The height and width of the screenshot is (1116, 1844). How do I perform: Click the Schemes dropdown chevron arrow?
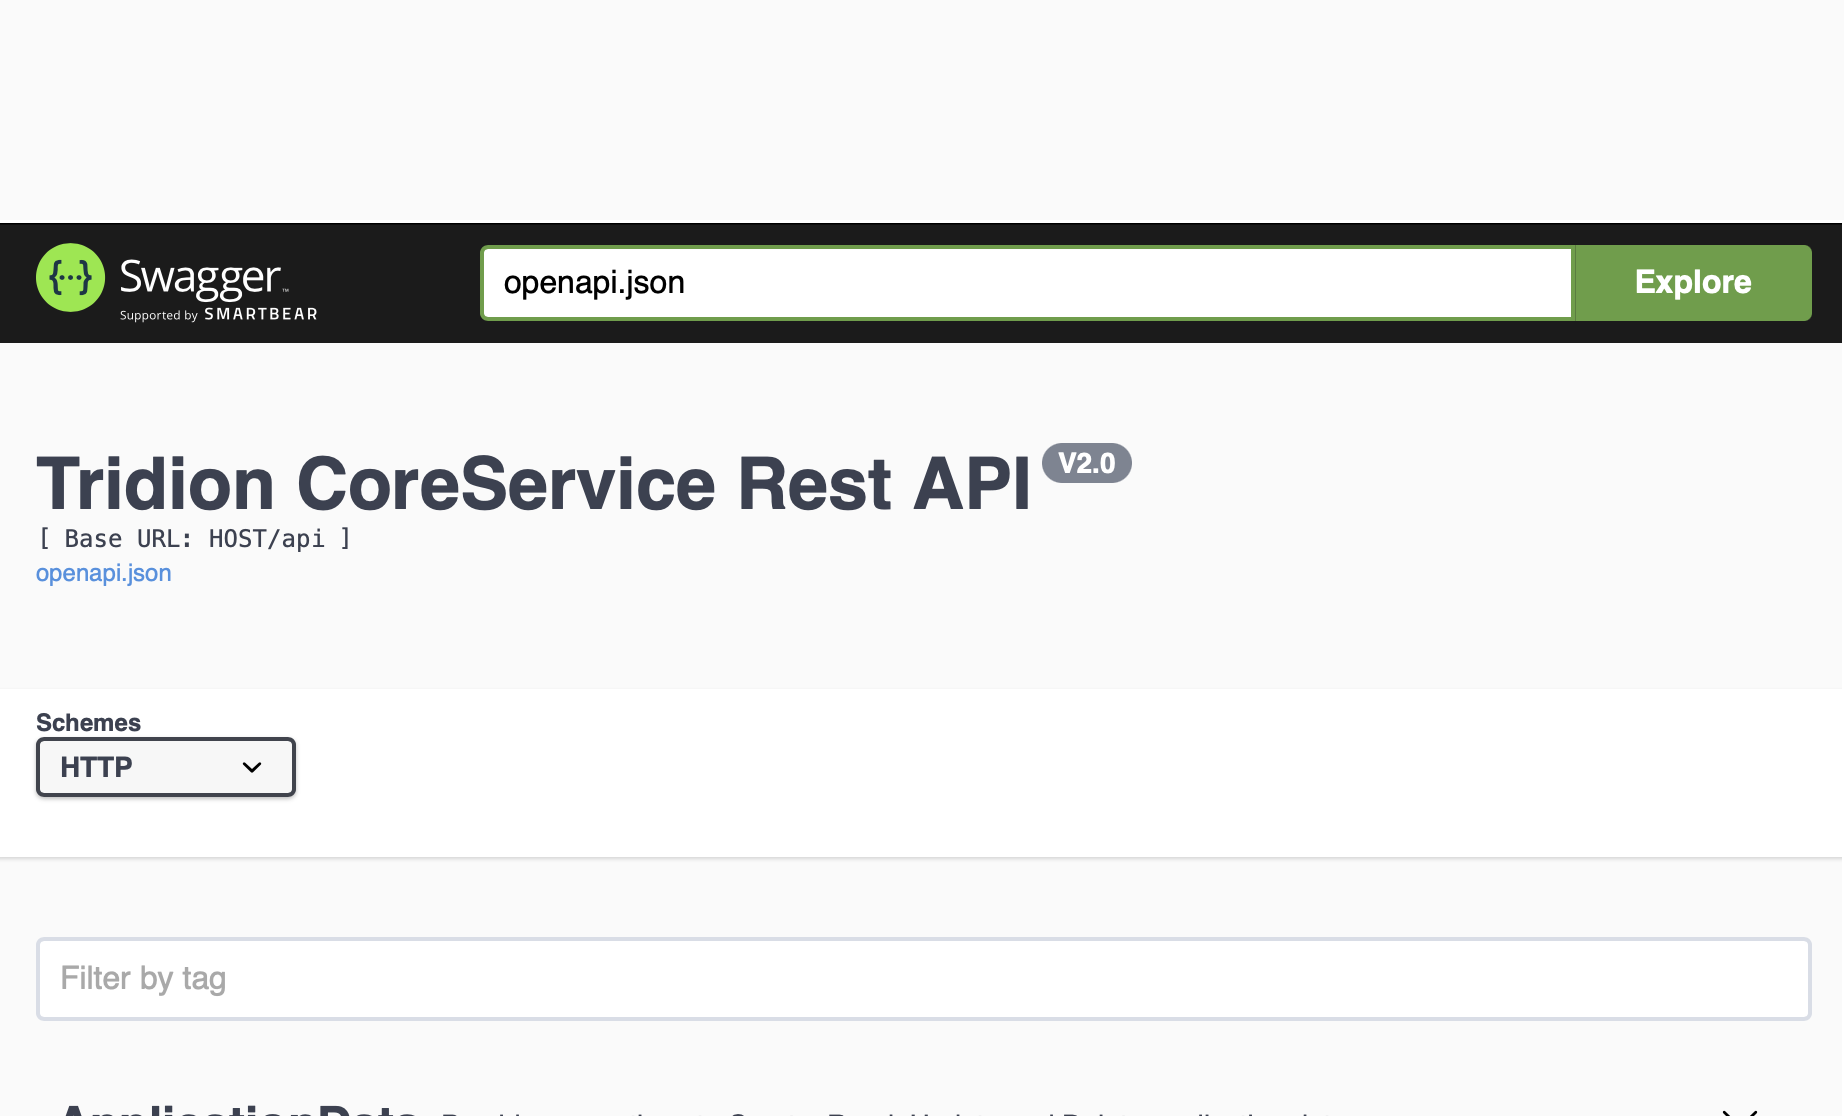pos(250,768)
